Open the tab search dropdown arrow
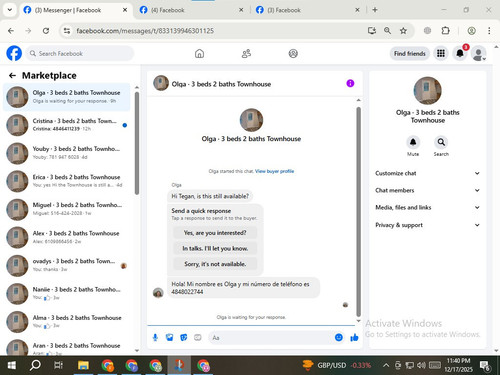This screenshot has height=375, width=500. pos(10,10)
